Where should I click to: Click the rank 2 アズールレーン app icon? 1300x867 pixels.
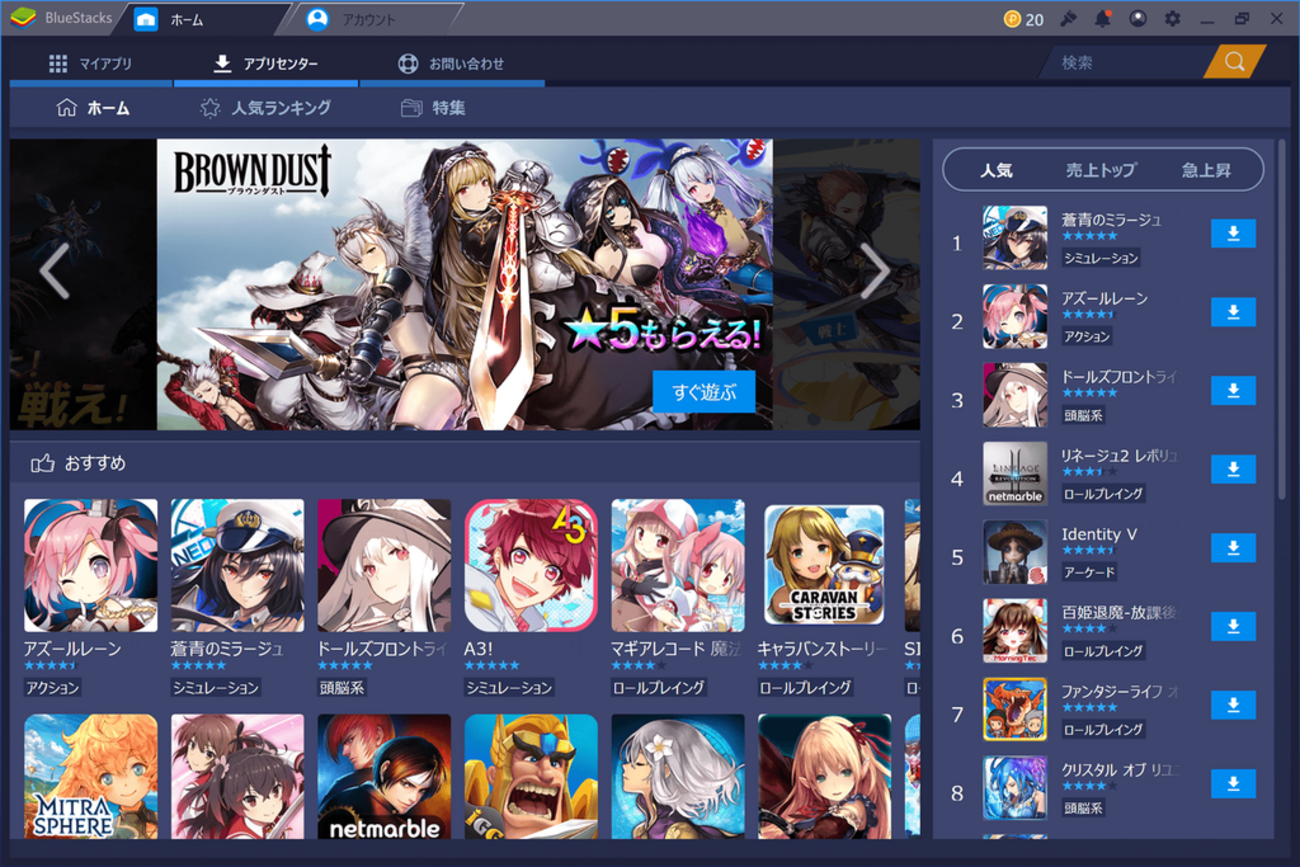pyautogui.click(x=1015, y=316)
